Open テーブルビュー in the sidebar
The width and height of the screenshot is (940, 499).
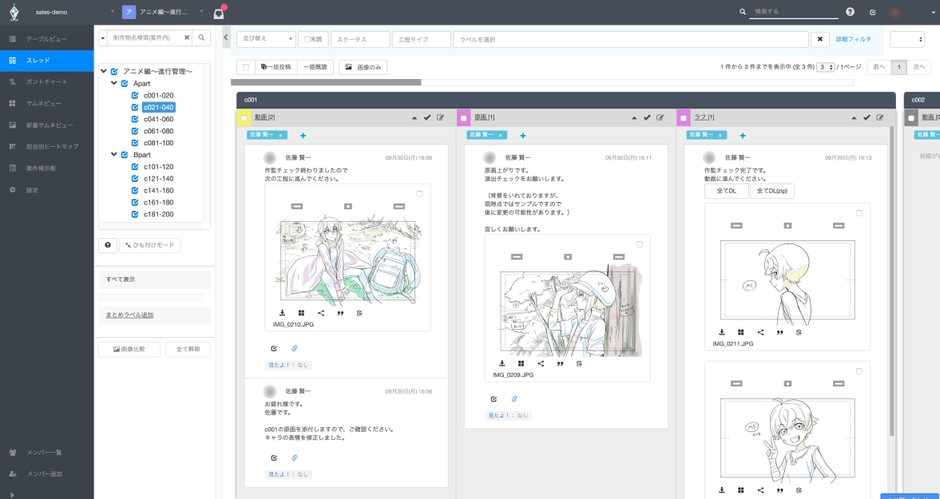pyautogui.click(x=46, y=39)
